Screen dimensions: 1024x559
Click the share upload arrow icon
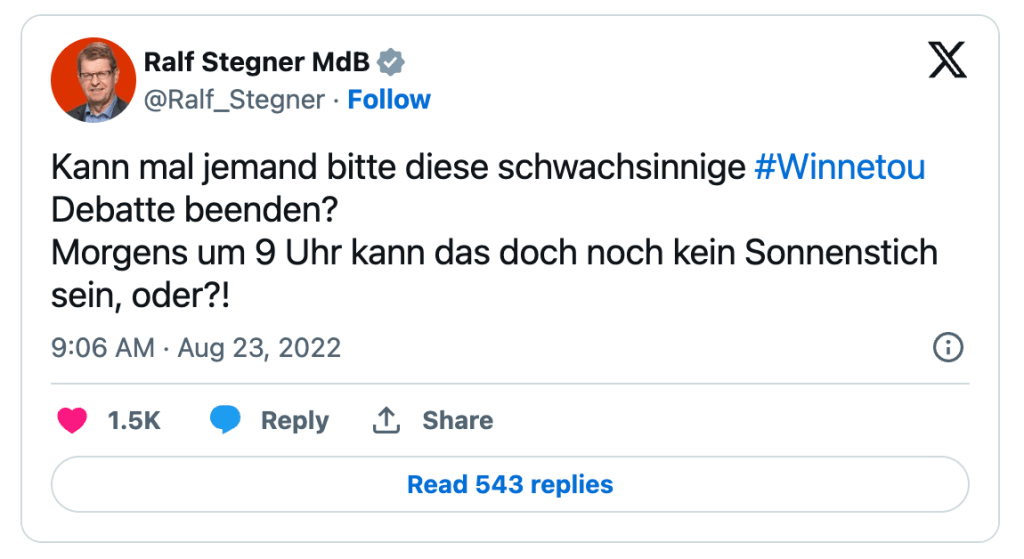tap(386, 421)
